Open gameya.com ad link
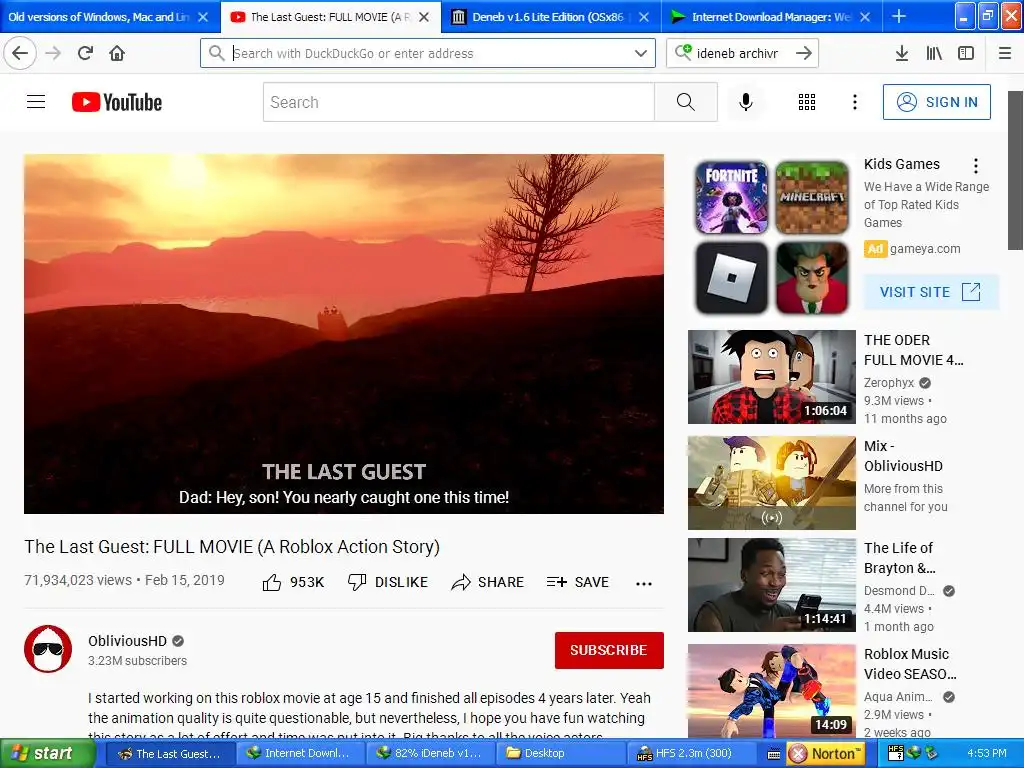Screen dimensions: 1024x768 [925, 249]
